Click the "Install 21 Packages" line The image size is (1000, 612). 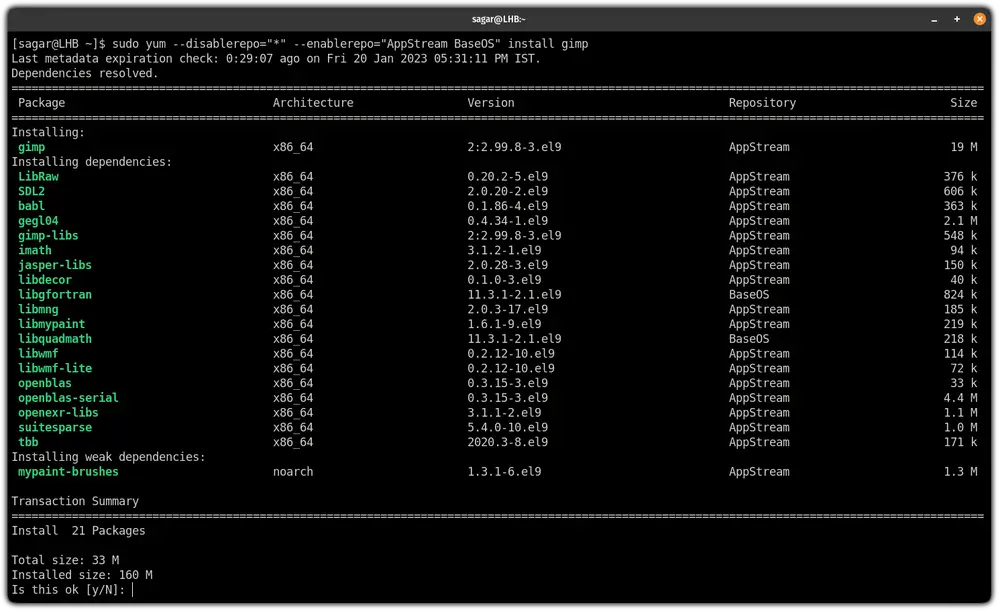point(78,531)
